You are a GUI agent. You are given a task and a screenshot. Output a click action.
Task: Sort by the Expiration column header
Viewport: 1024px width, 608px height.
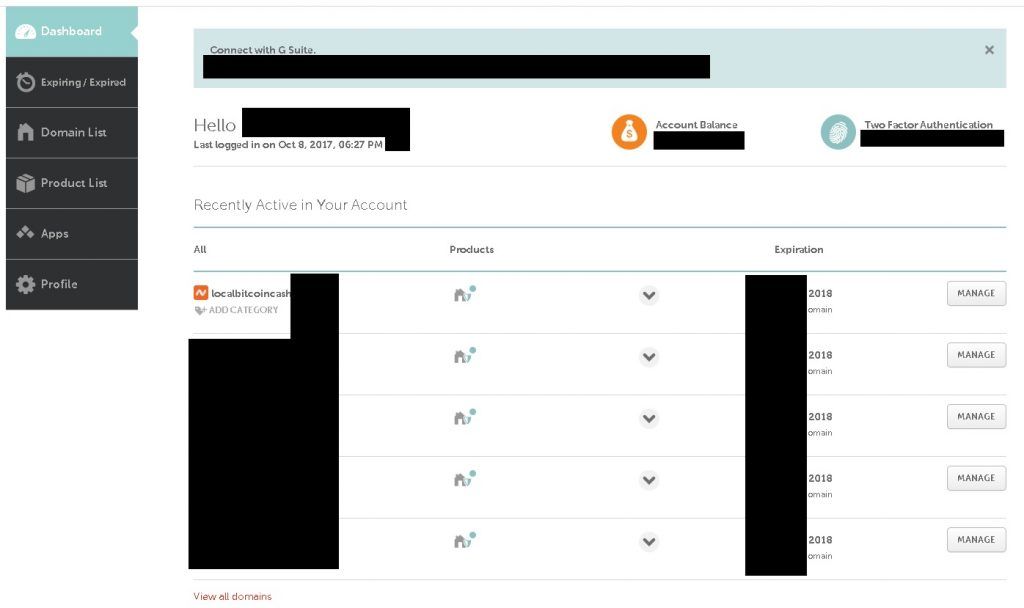click(797, 249)
